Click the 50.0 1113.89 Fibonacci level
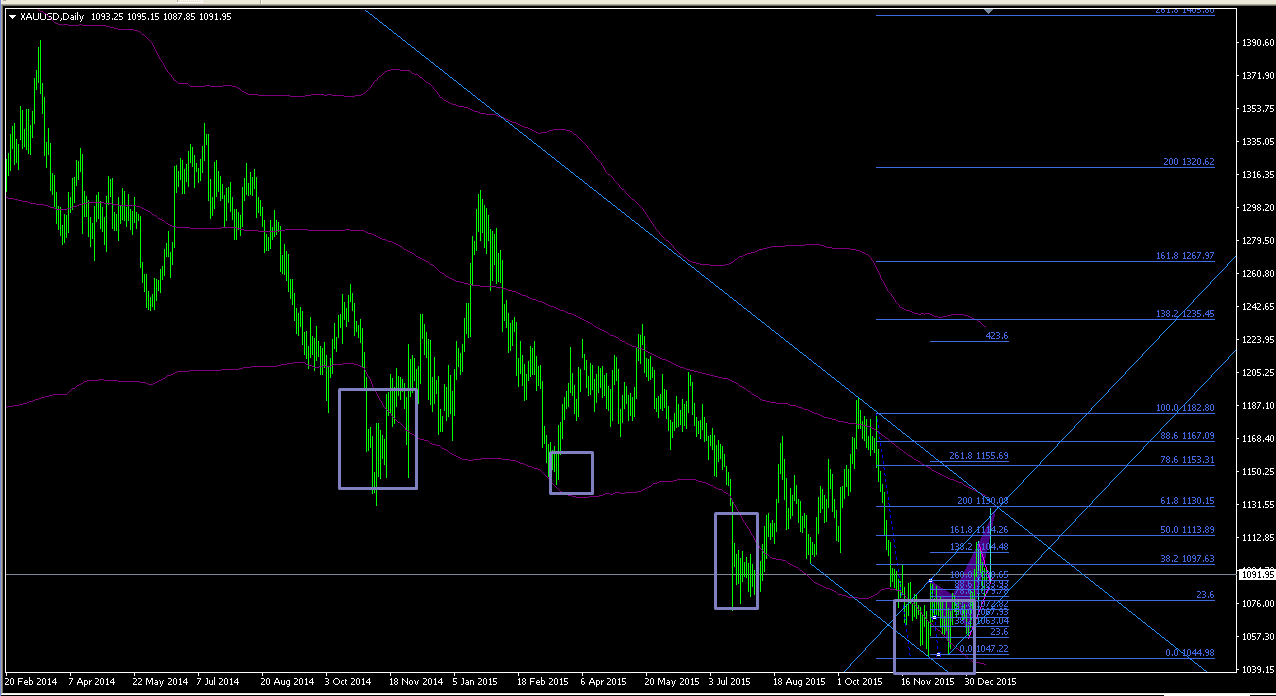Viewport: 1276px width, 696px height. point(1187,529)
